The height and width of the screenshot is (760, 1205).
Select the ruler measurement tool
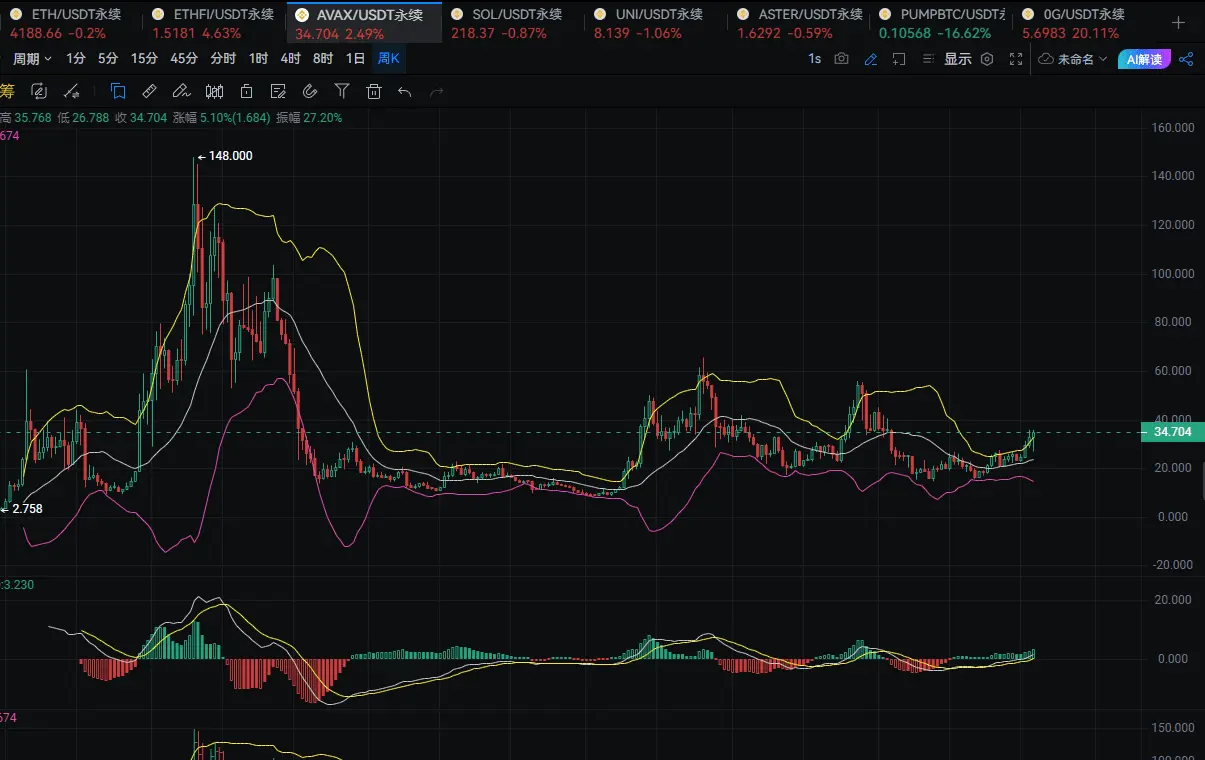149,91
